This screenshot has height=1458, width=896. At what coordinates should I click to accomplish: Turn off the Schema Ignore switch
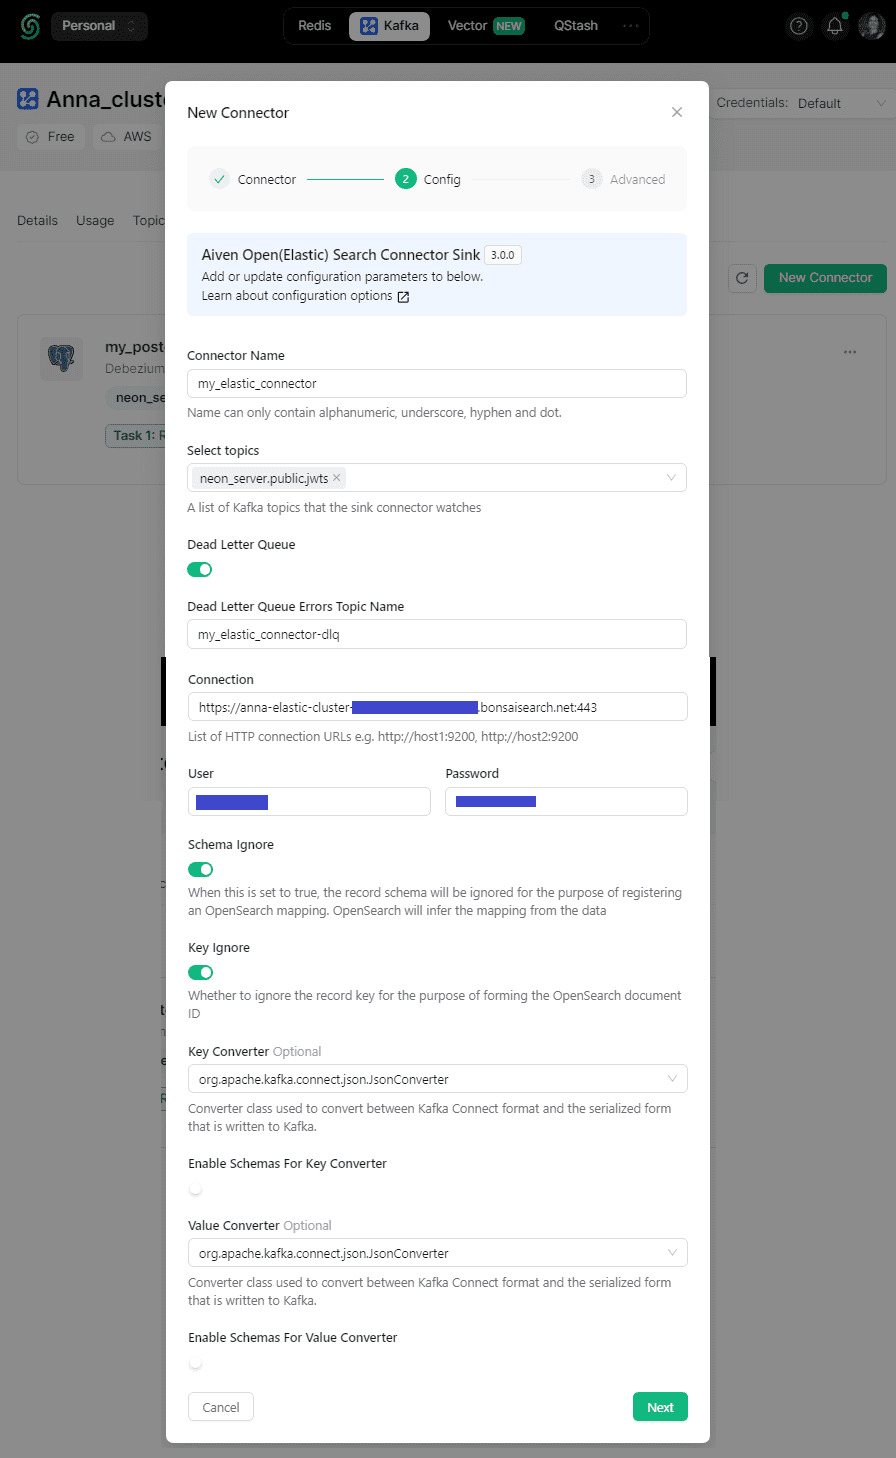point(201,870)
